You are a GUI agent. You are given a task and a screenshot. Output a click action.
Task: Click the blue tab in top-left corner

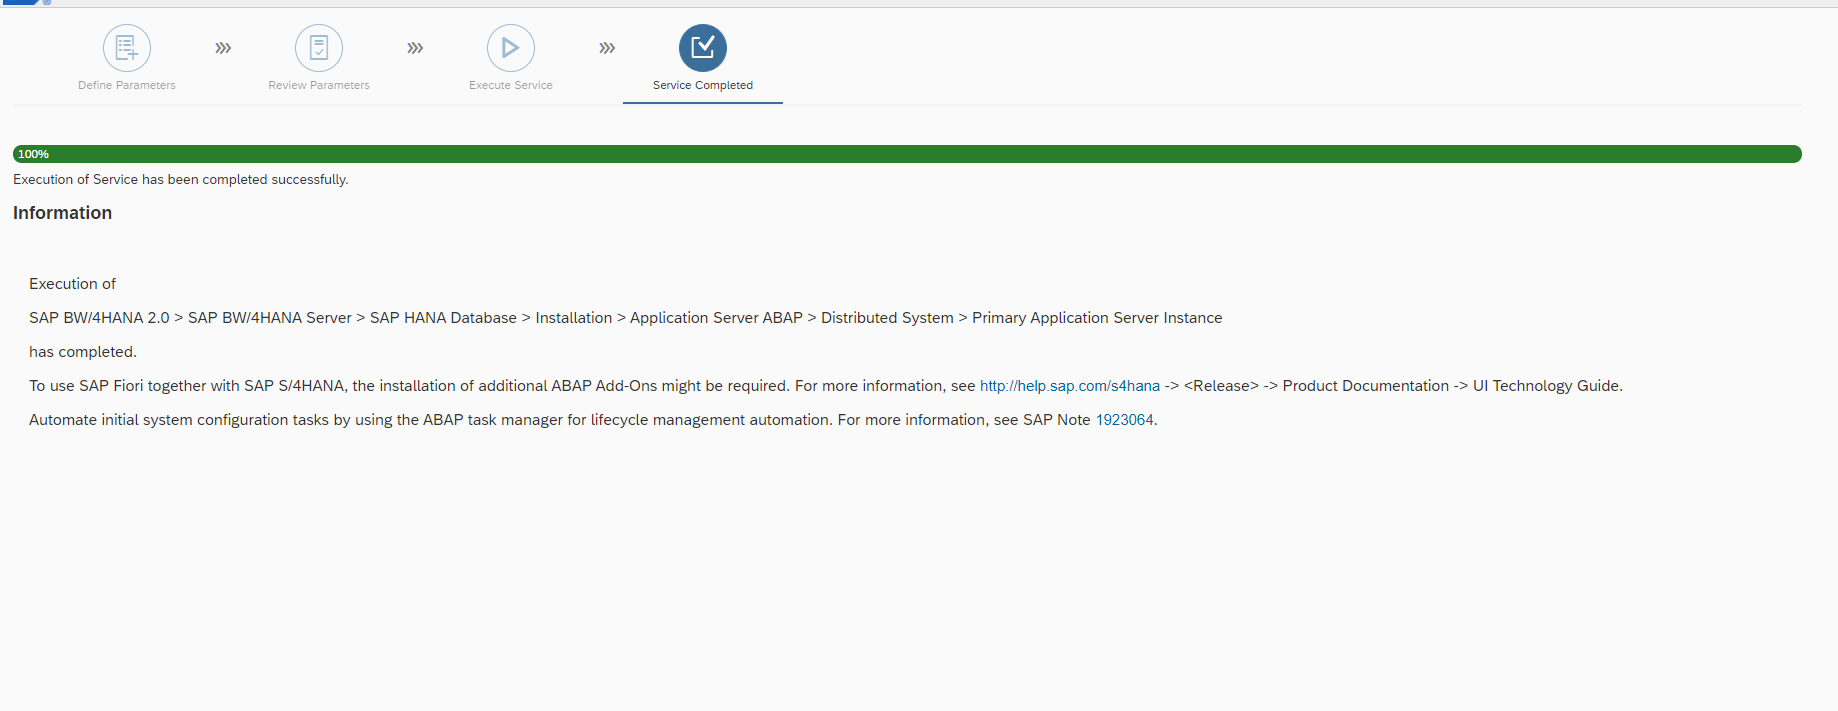[20, 2]
